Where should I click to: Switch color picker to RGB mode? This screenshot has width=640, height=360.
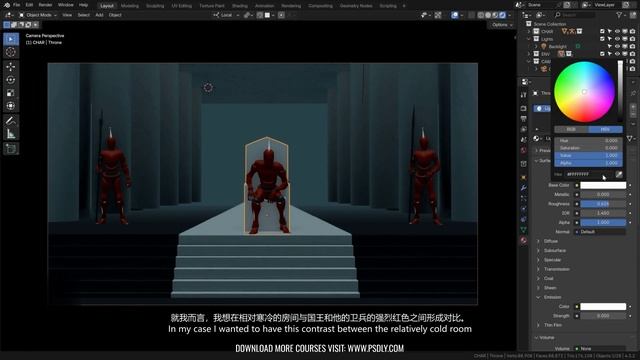pyautogui.click(x=571, y=129)
